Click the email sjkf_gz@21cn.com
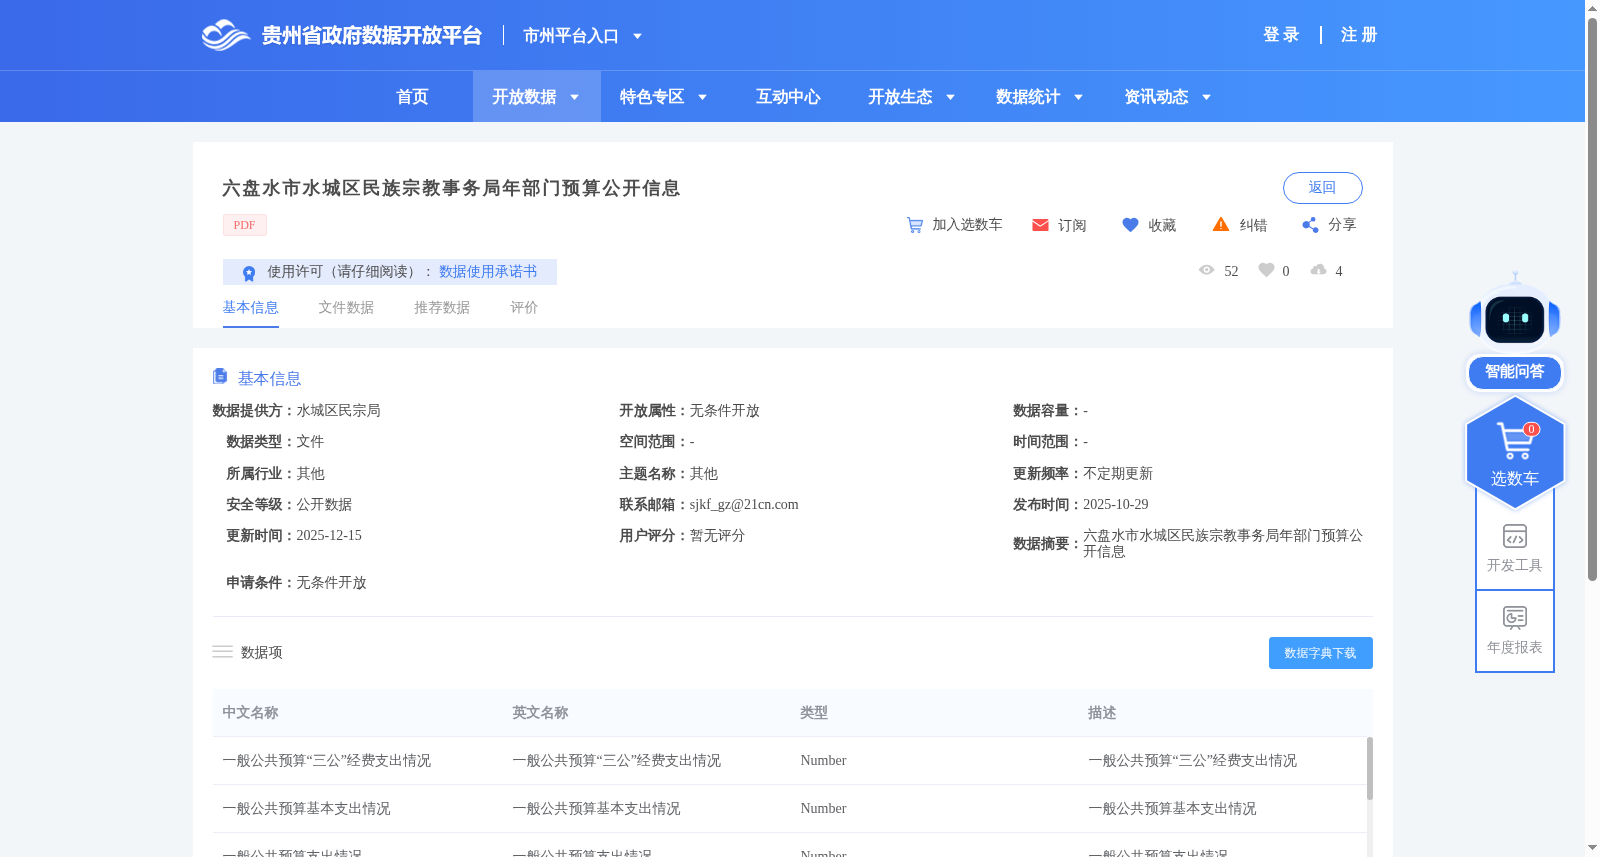Image resolution: width=1600 pixels, height=857 pixels. click(x=744, y=505)
